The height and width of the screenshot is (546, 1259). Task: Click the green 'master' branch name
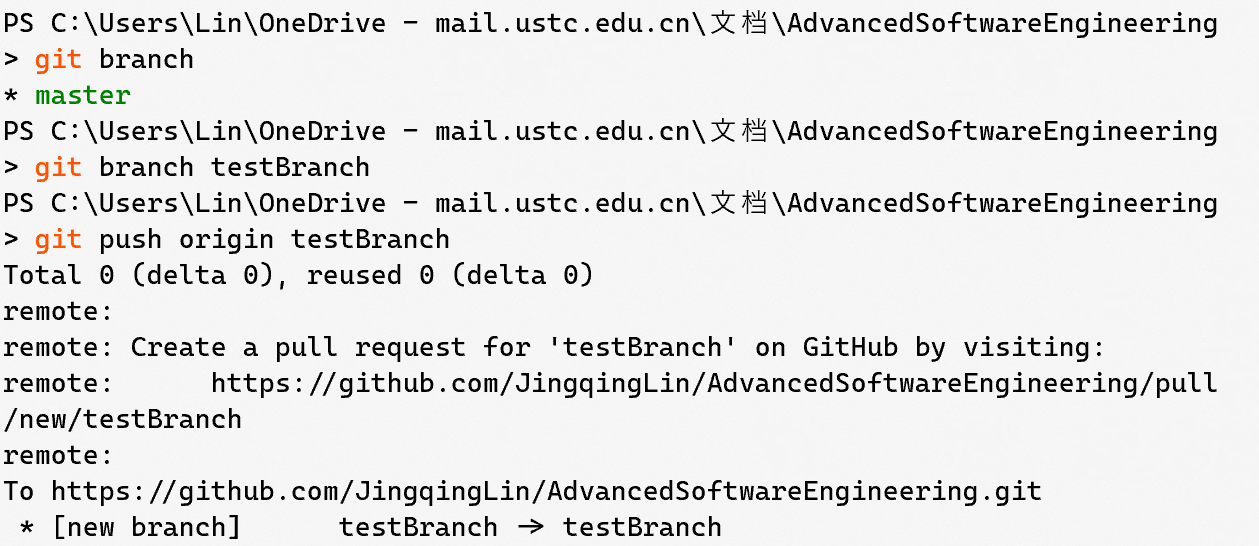[x=83, y=95]
